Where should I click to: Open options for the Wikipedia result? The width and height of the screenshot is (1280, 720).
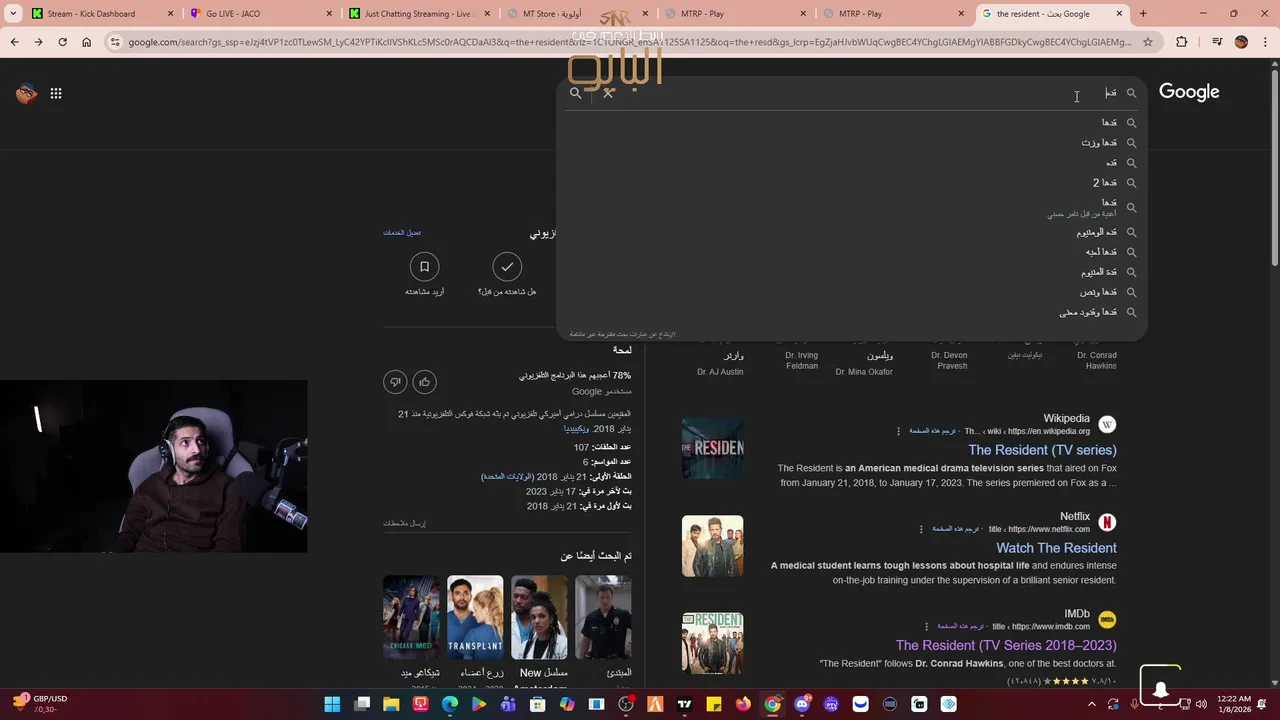tap(898, 431)
